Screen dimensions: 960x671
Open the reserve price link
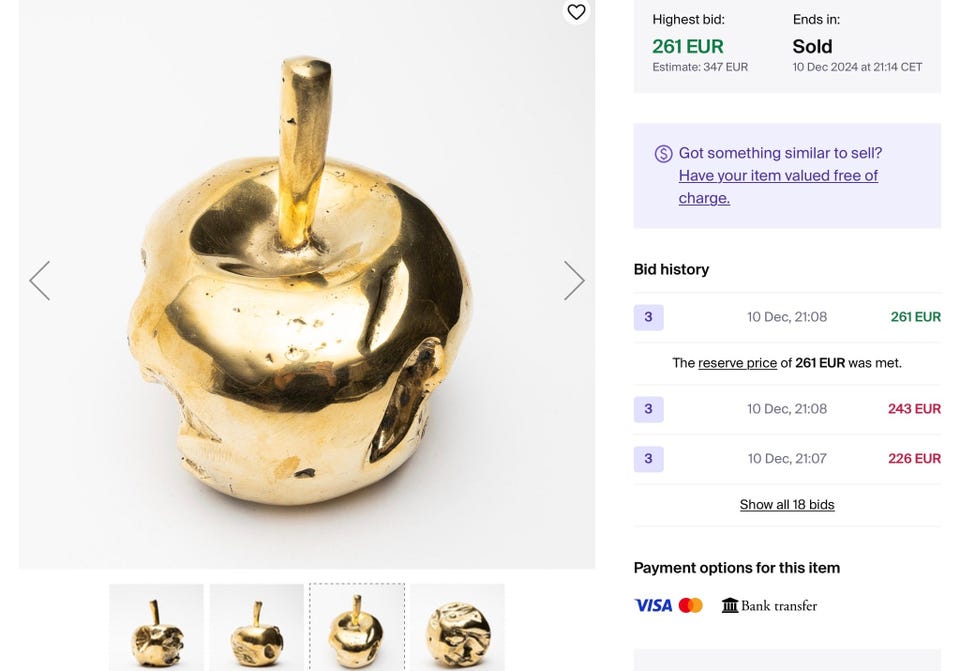click(x=737, y=363)
